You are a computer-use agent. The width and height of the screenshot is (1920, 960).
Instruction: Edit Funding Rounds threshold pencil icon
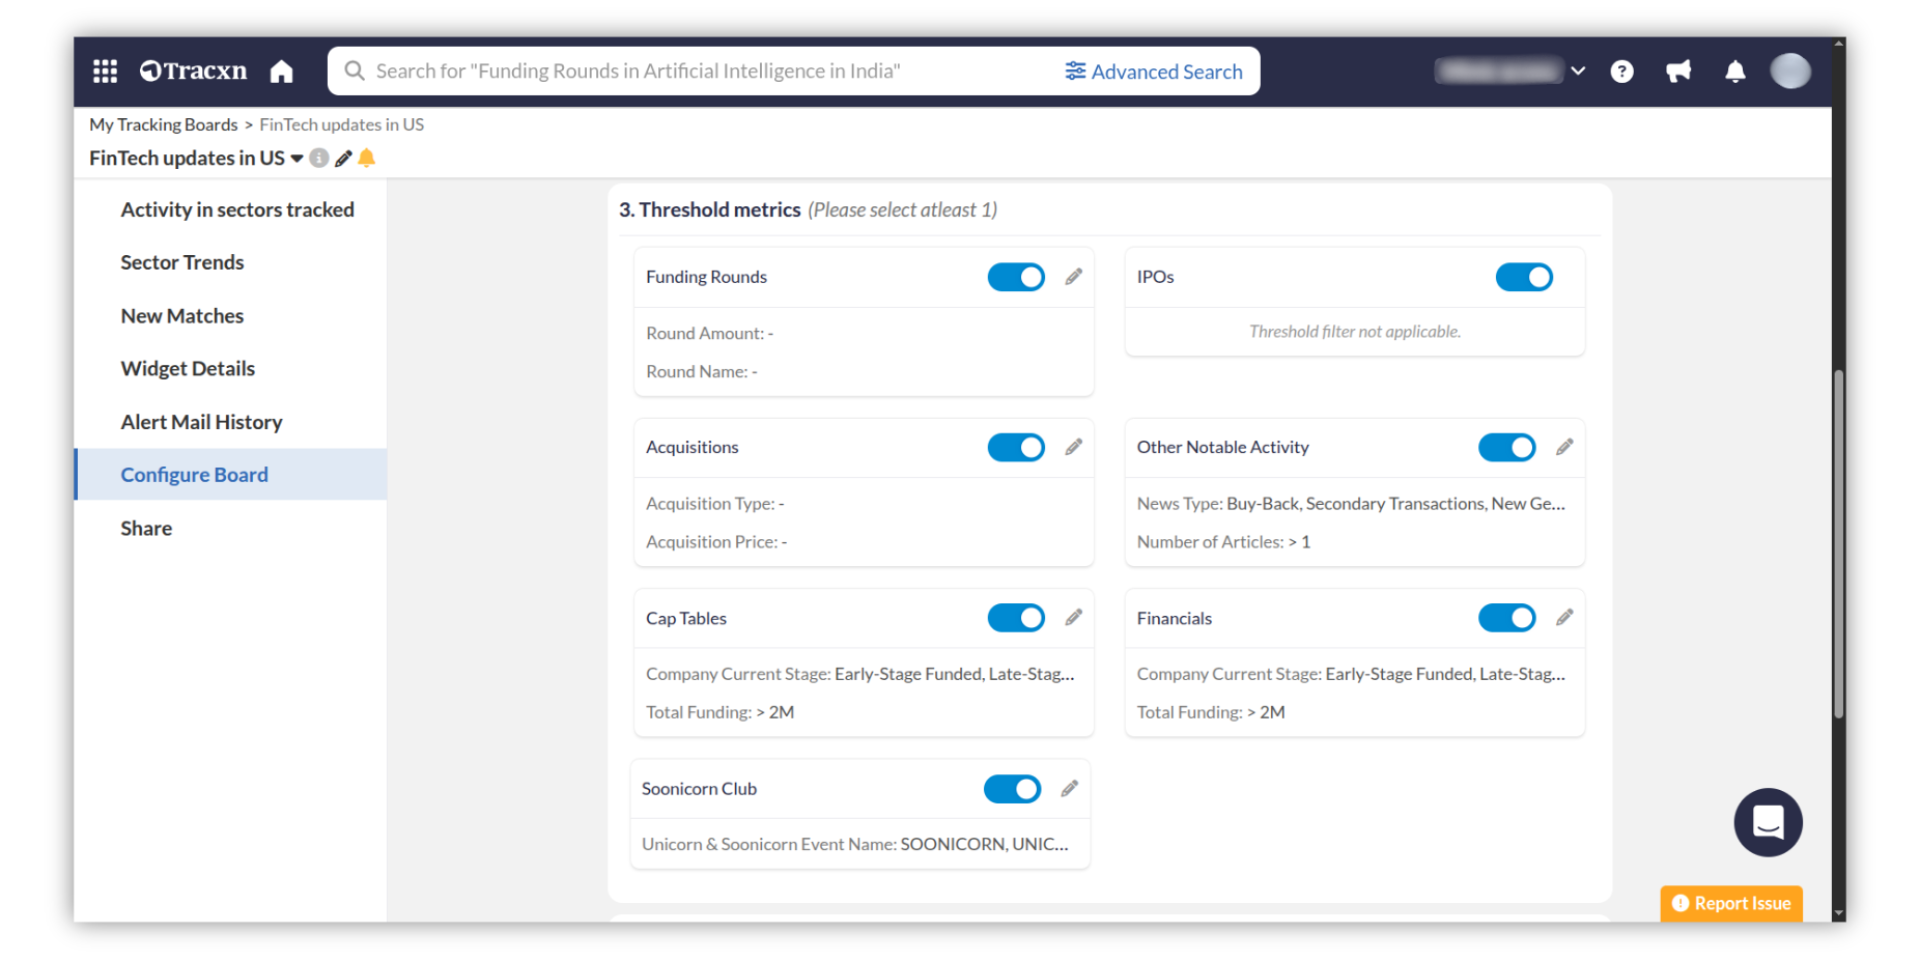1073,277
